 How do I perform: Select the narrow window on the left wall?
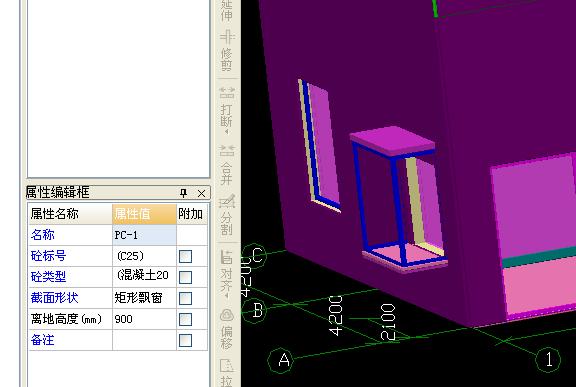(x=319, y=145)
